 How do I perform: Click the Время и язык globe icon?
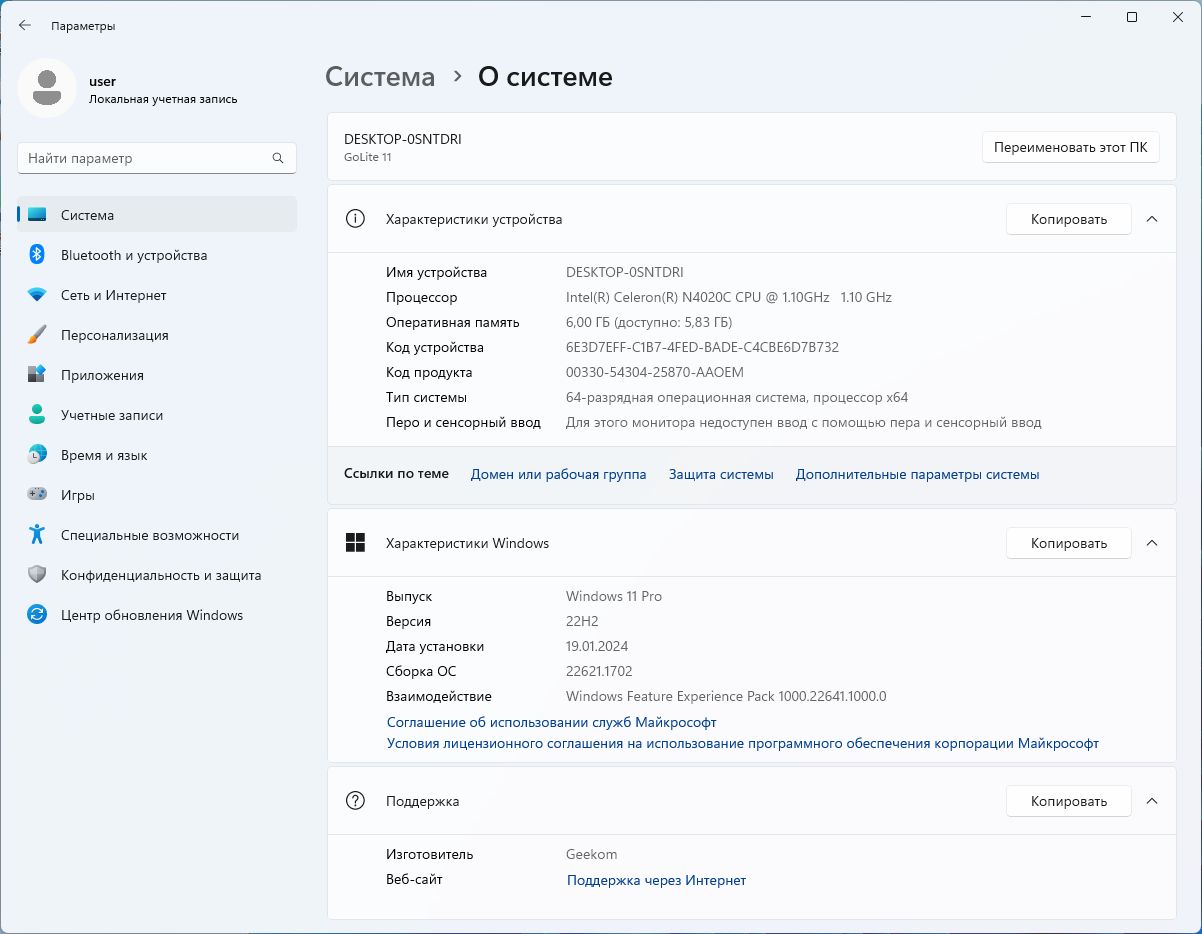click(x=37, y=455)
